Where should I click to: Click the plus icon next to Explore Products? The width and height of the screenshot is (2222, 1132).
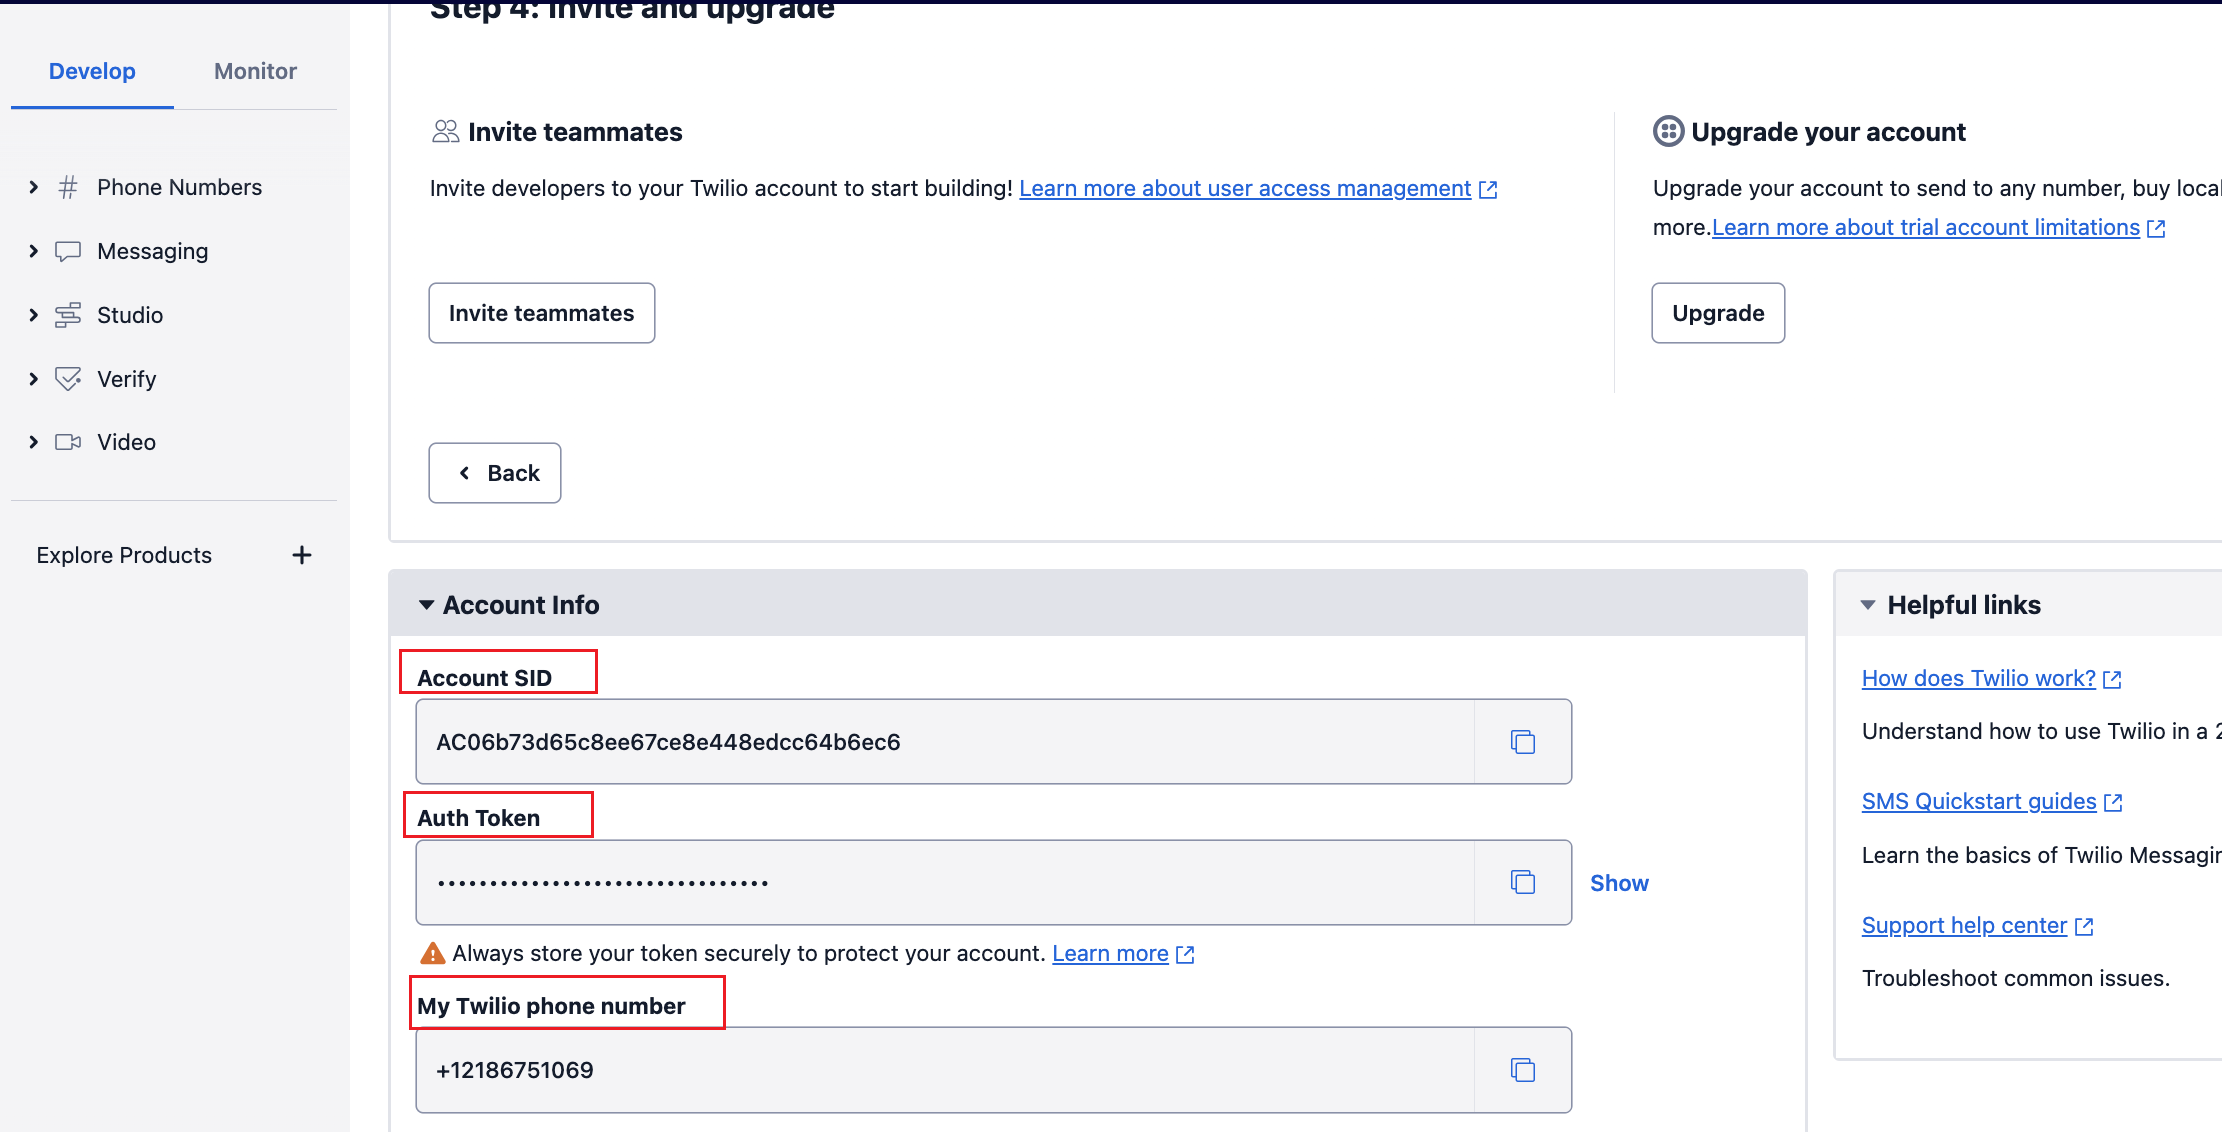pyautogui.click(x=302, y=555)
